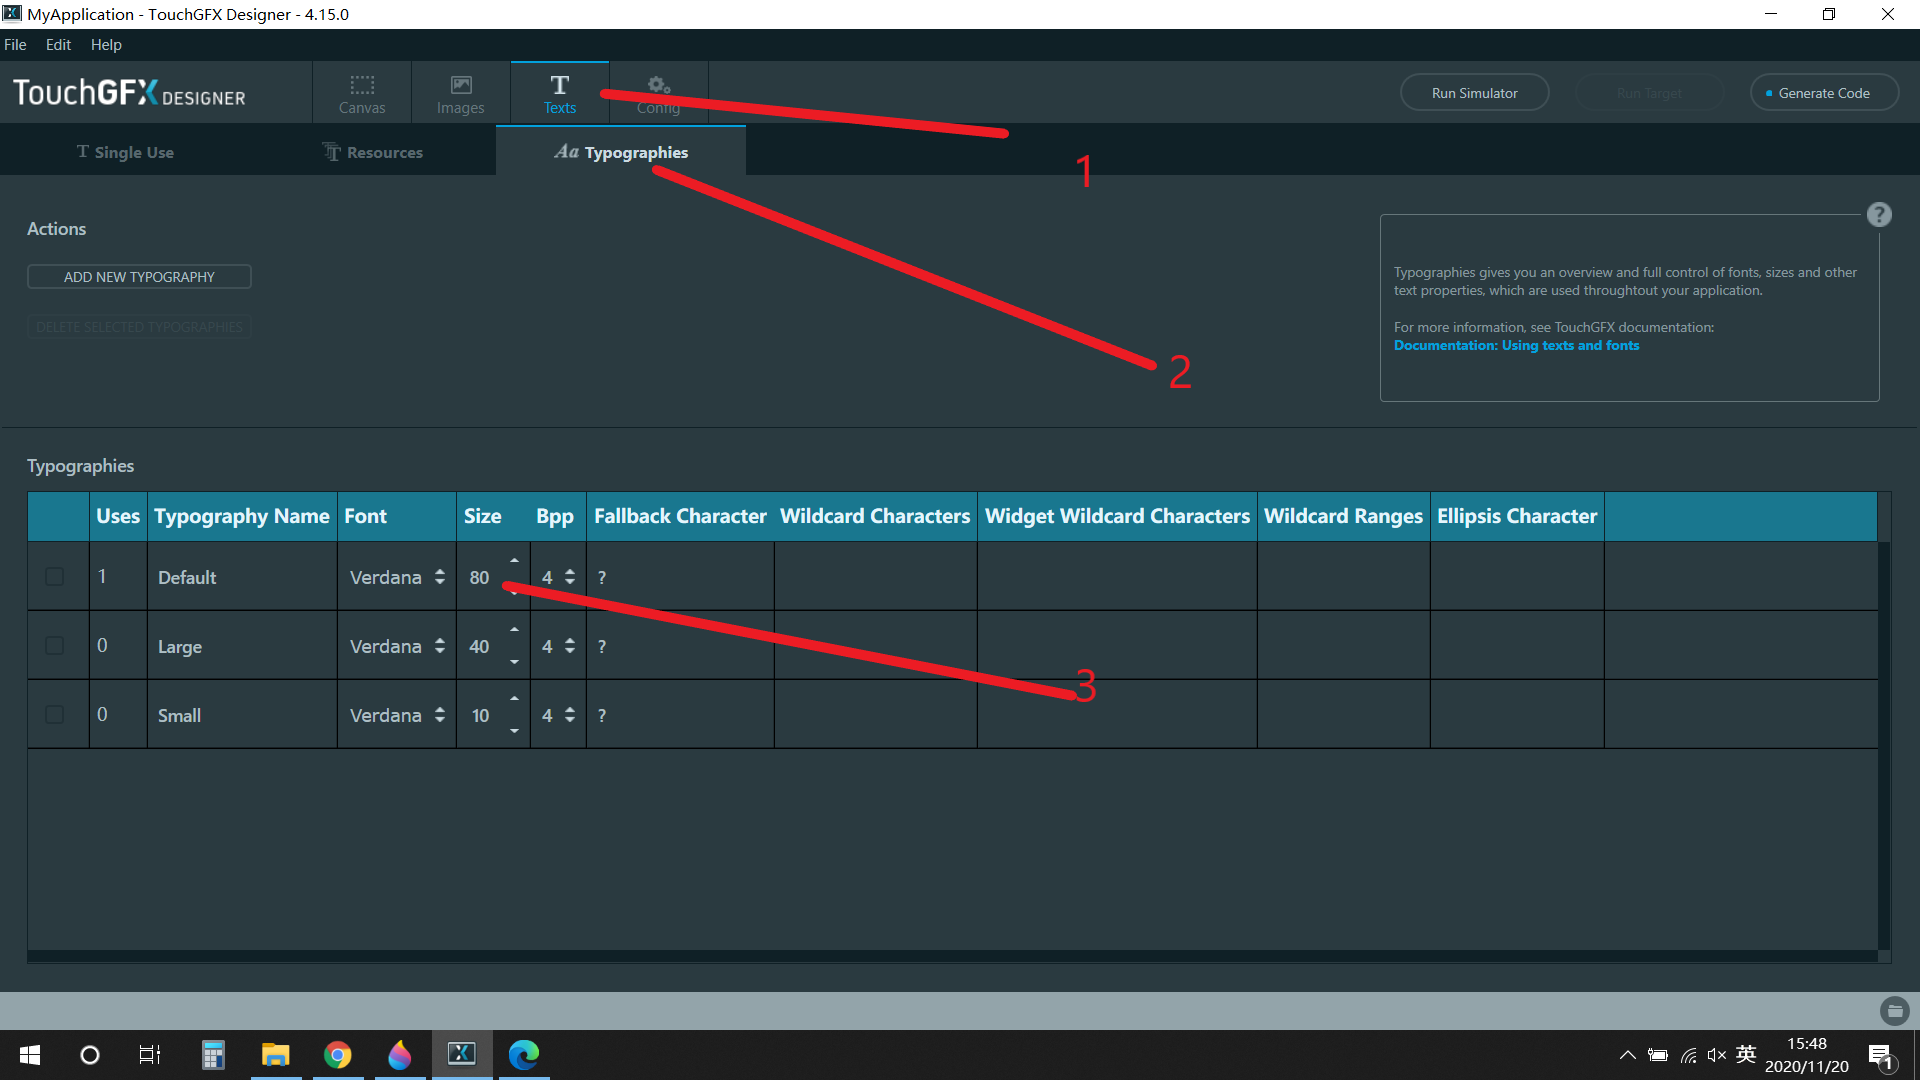Increase the Default typography size with the up arrow
Screen dimensions: 1920x1080
pos(514,561)
